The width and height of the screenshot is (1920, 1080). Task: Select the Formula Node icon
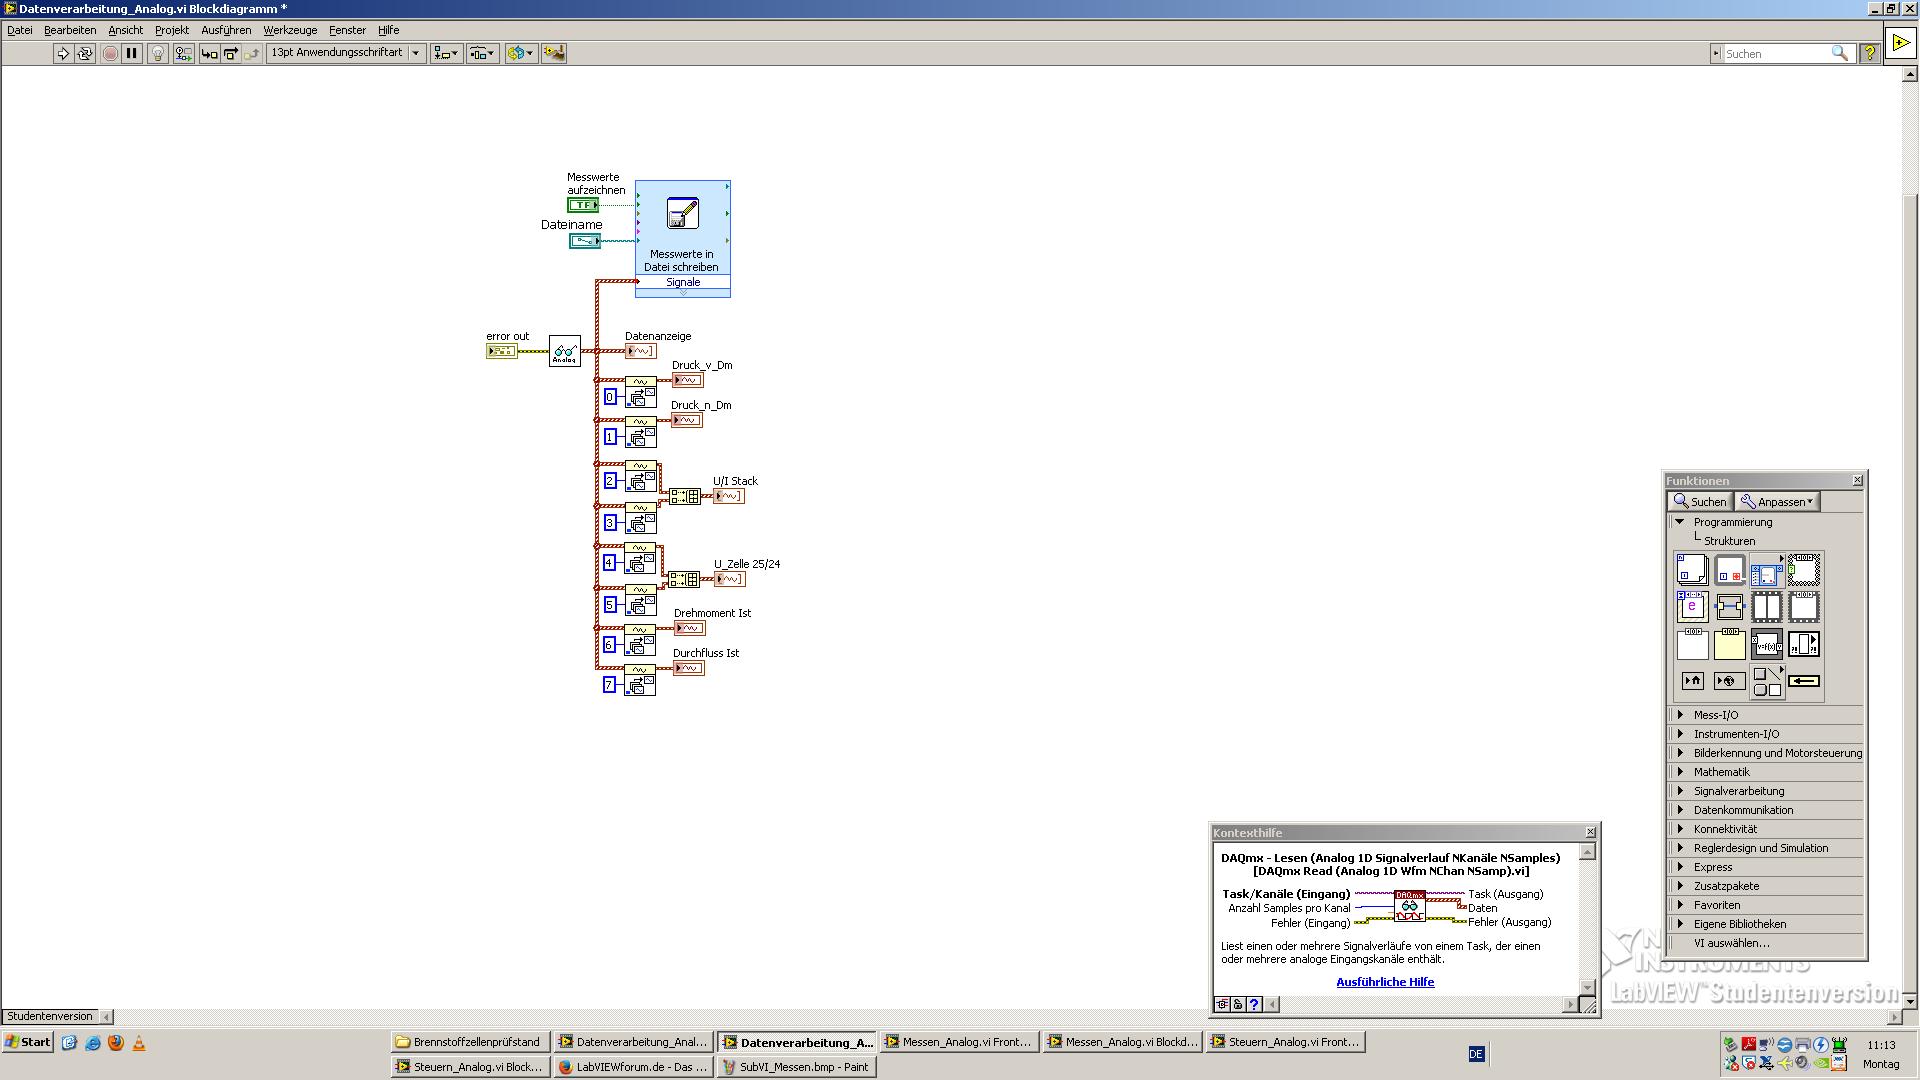[1767, 644]
